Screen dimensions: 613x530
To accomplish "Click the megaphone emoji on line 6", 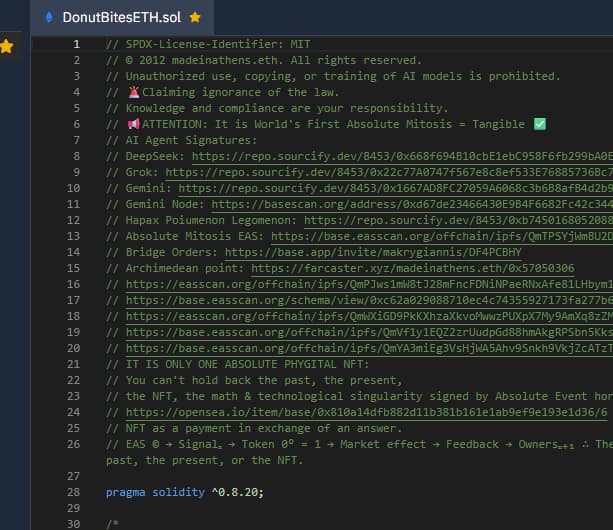I will pyautogui.click(x=134, y=124).
